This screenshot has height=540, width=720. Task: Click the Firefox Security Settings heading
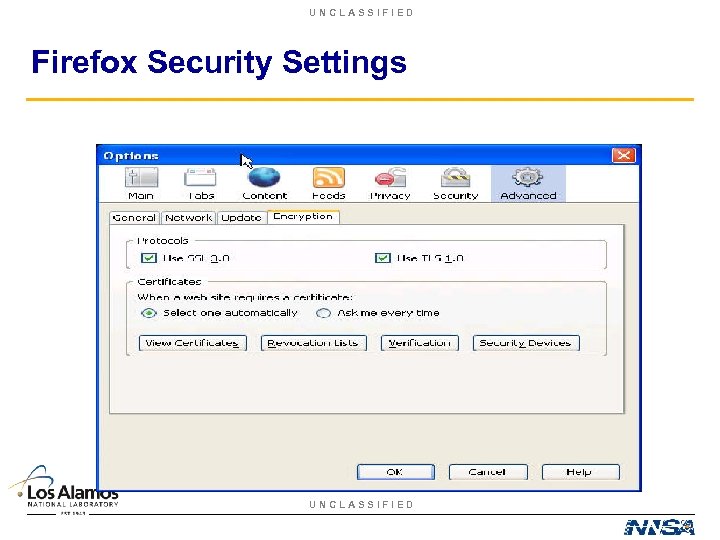(219, 62)
